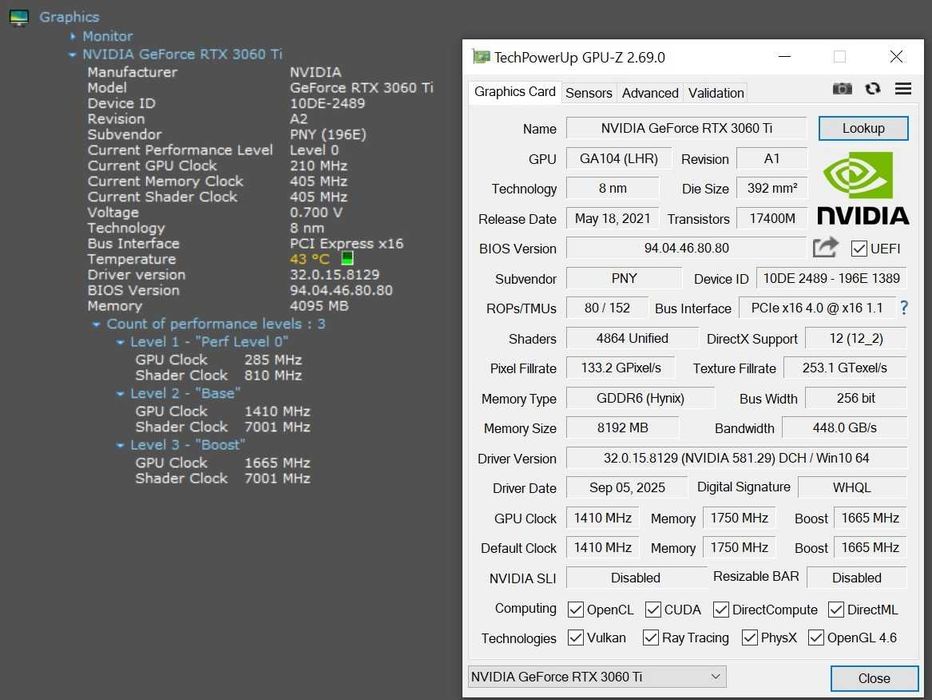Toggle the Ray Tracing checkbox
932x700 pixels.
650,638
